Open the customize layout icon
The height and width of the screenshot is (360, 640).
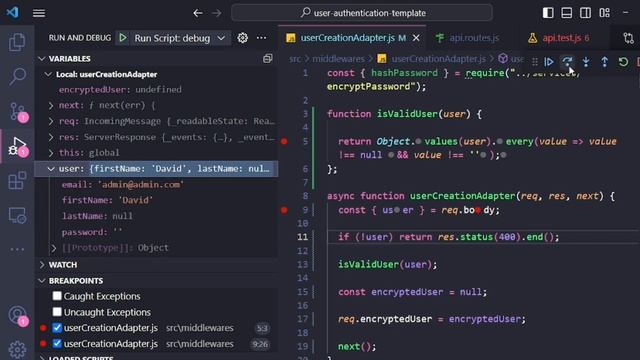click(604, 13)
